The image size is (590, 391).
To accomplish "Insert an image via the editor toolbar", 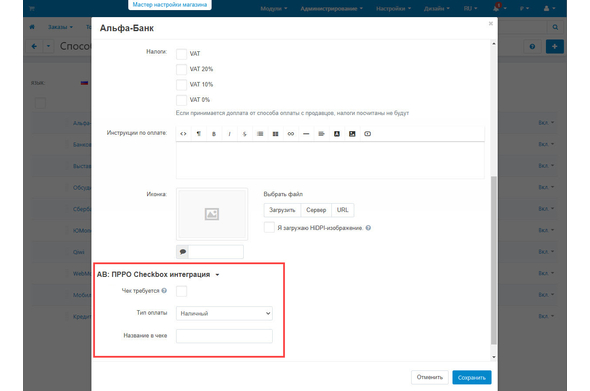I will point(352,134).
